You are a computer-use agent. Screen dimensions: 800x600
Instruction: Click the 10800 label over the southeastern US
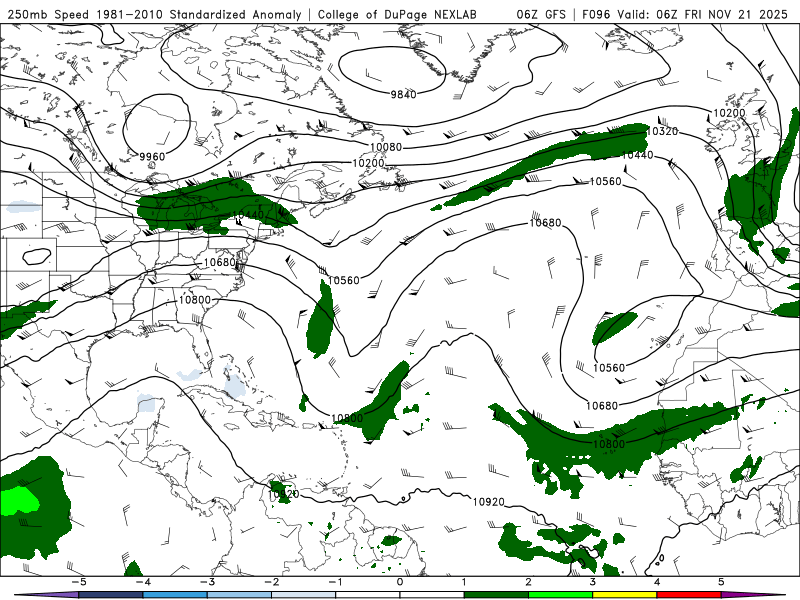pos(194,300)
